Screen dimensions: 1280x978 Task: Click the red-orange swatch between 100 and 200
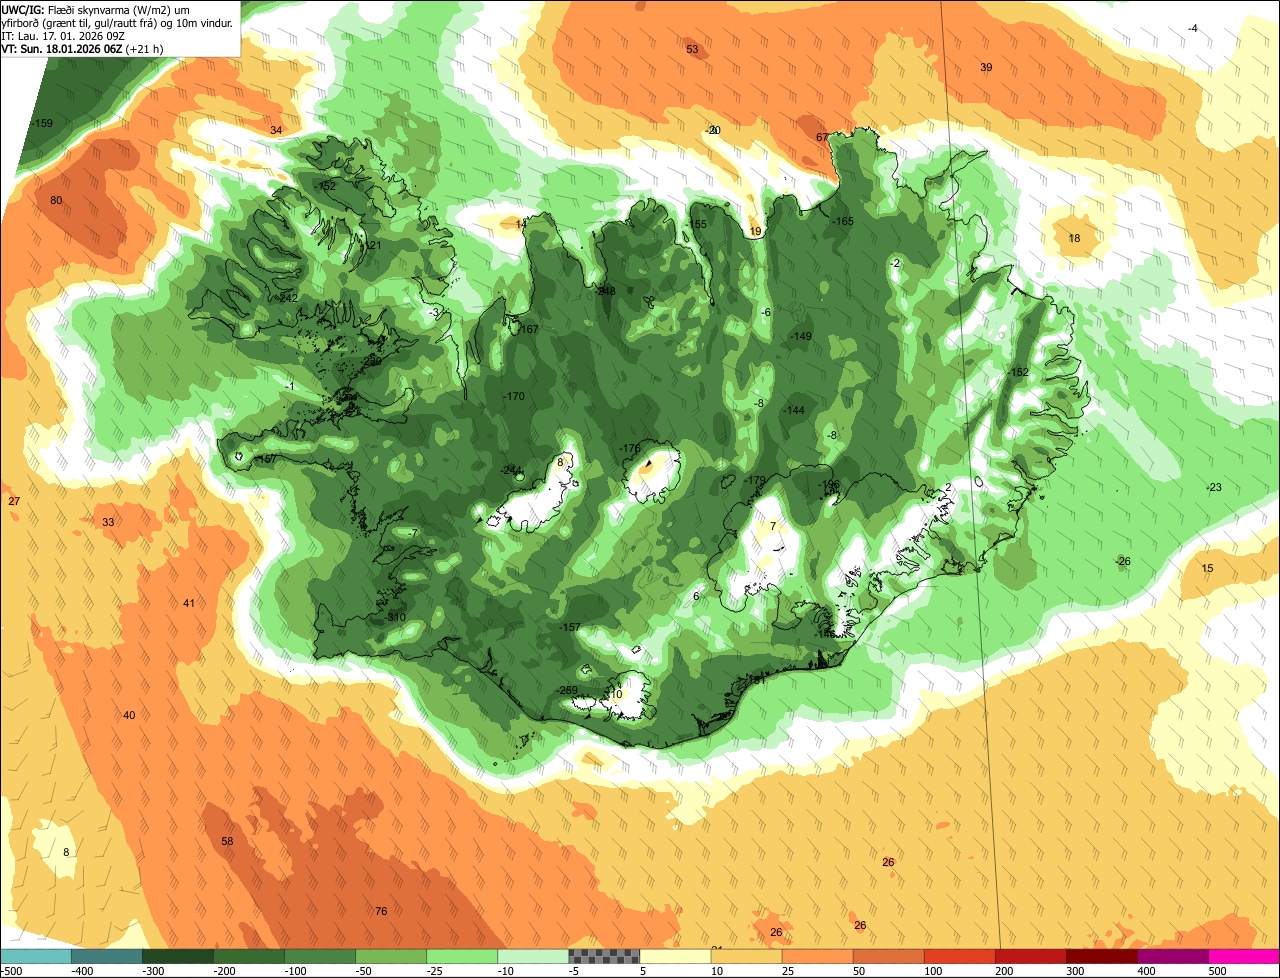[959, 956]
